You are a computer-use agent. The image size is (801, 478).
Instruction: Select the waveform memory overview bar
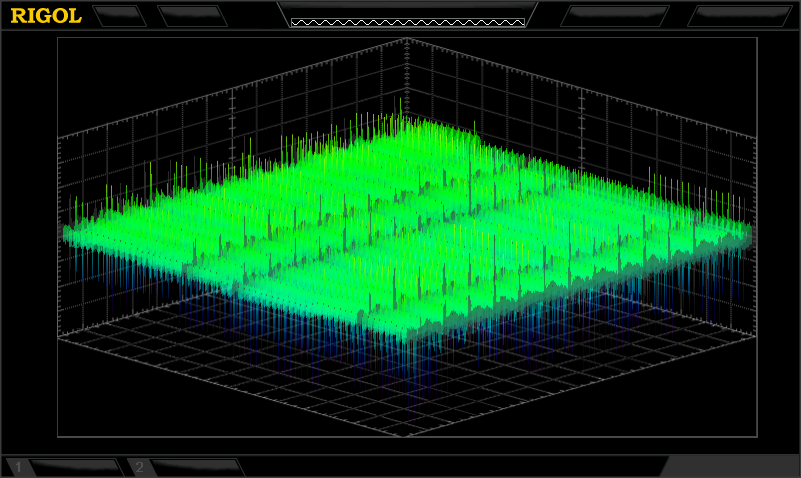coord(408,22)
